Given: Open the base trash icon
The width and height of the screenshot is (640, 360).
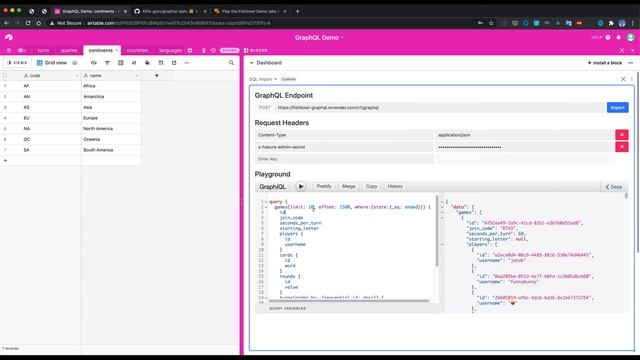Looking at the screenshot, I should (203, 51).
